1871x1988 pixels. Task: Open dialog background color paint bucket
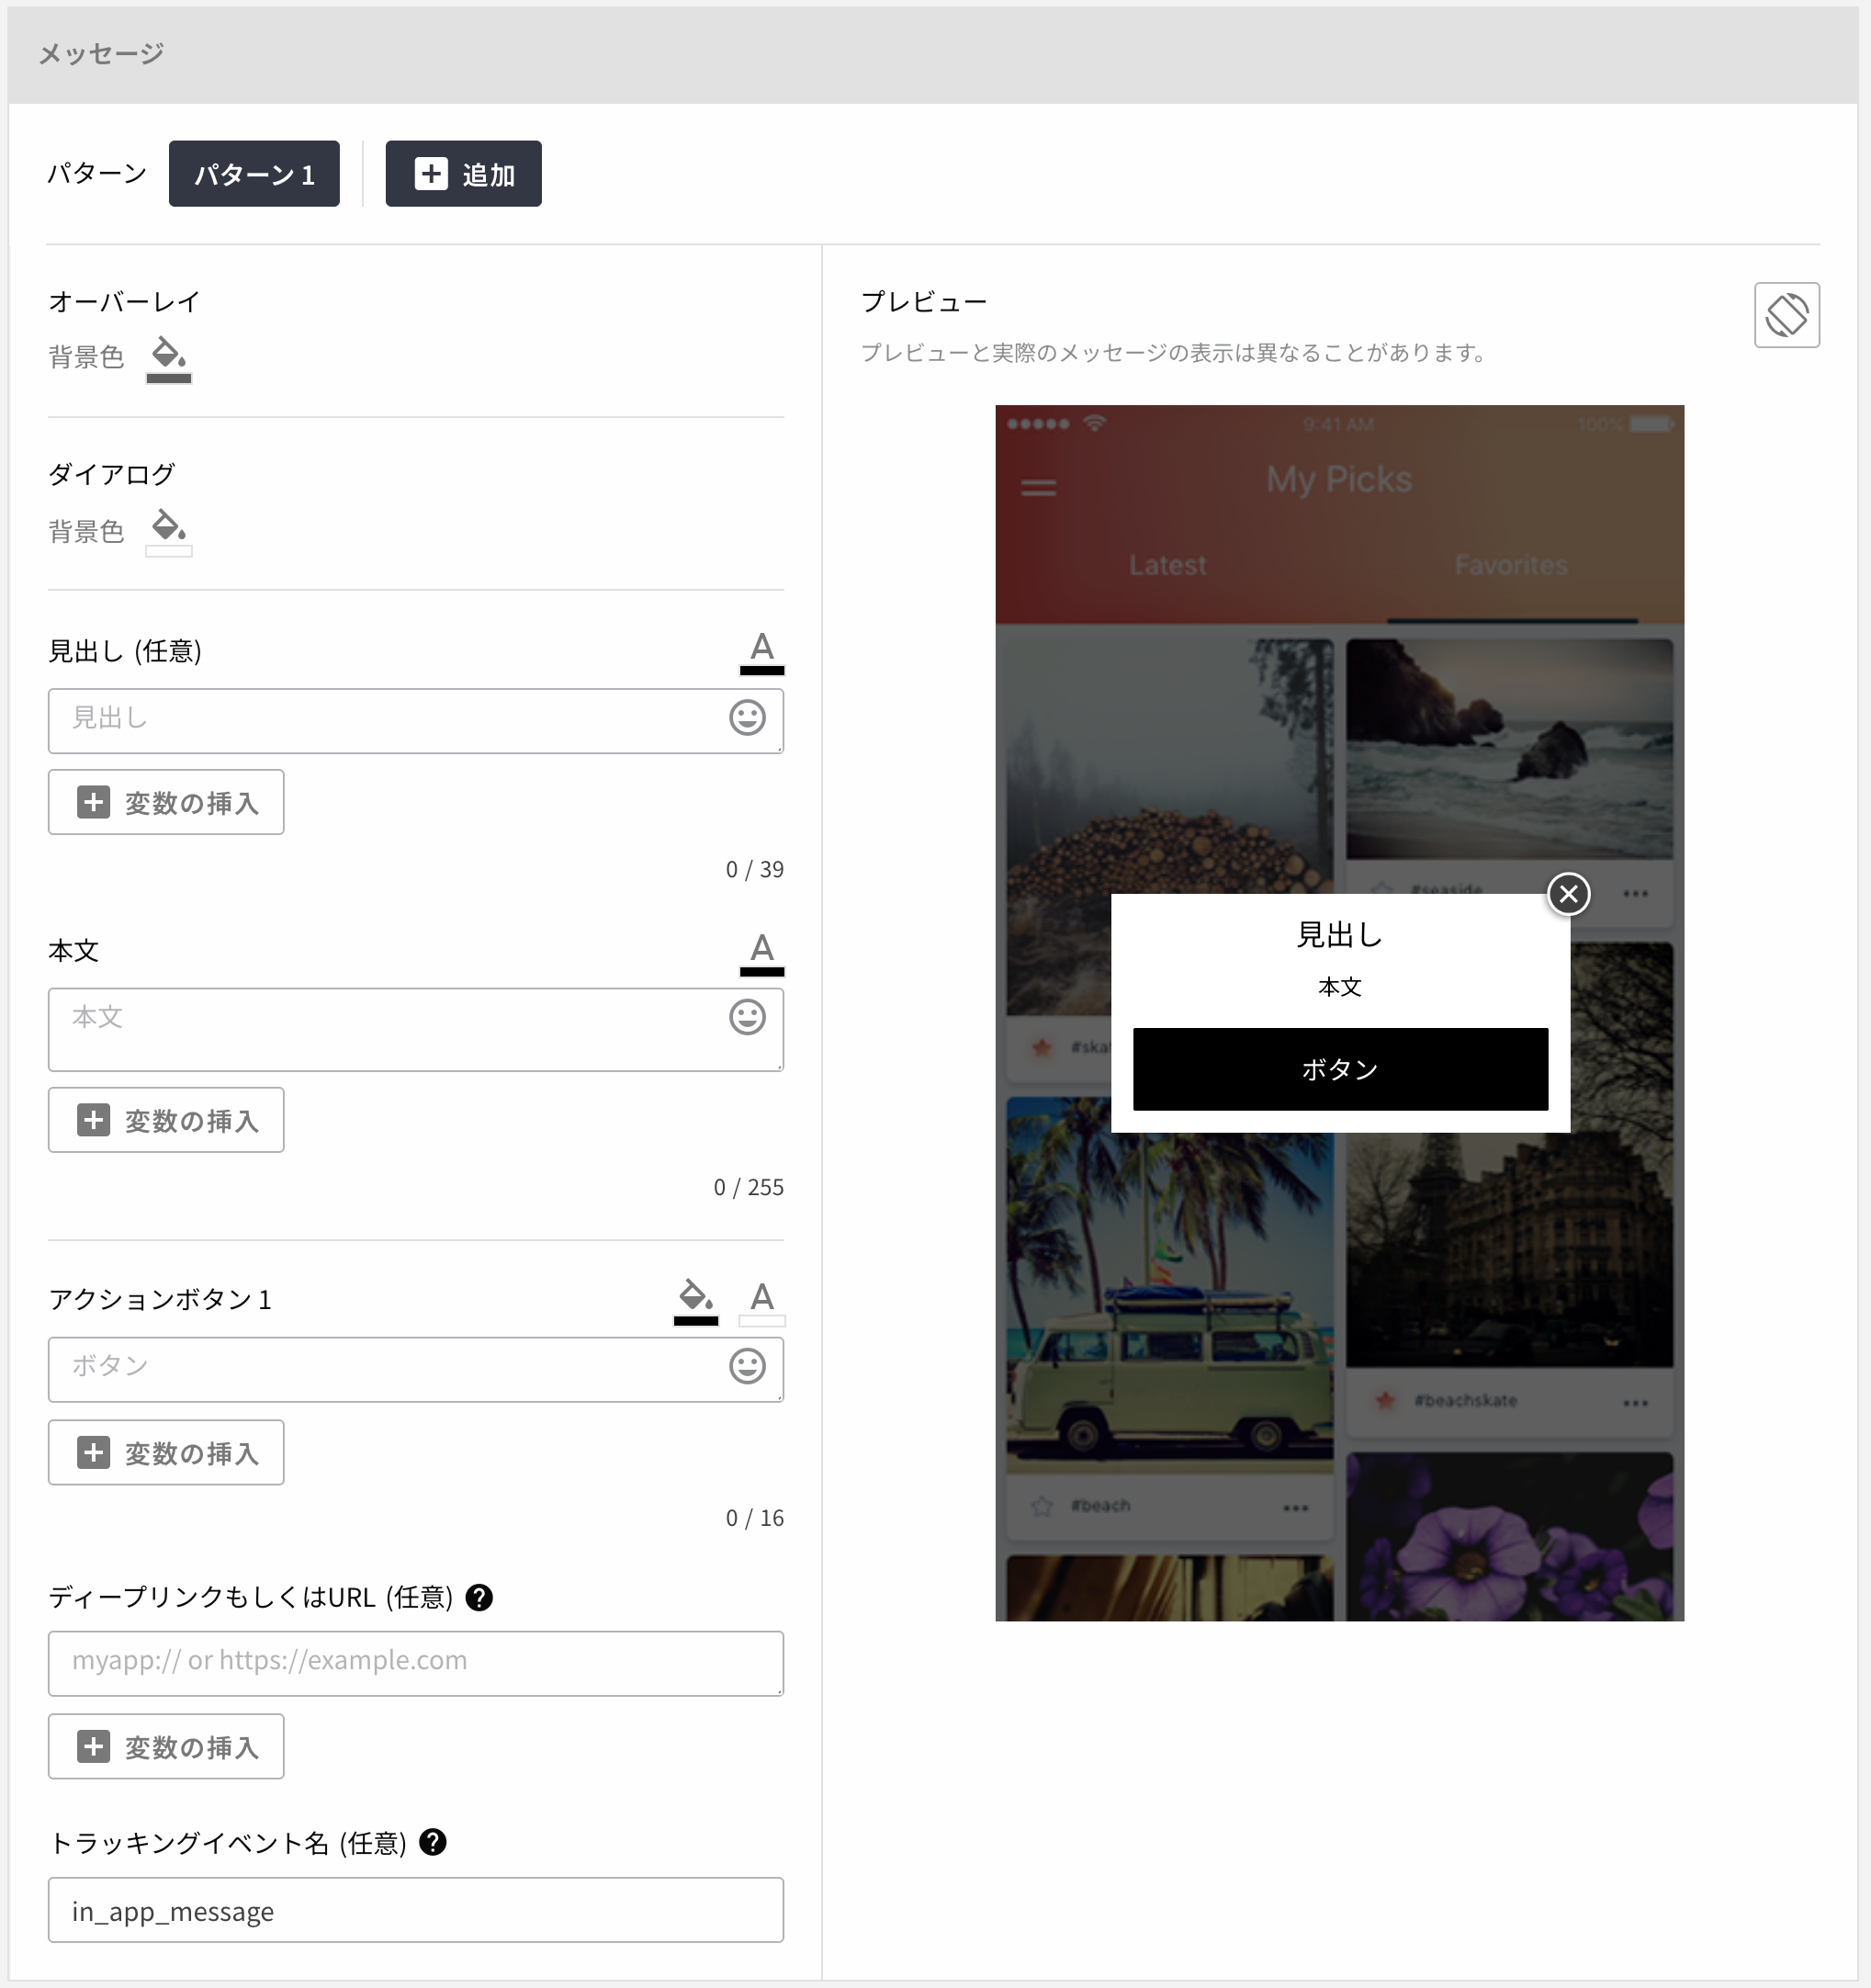pyautogui.click(x=168, y=532)
